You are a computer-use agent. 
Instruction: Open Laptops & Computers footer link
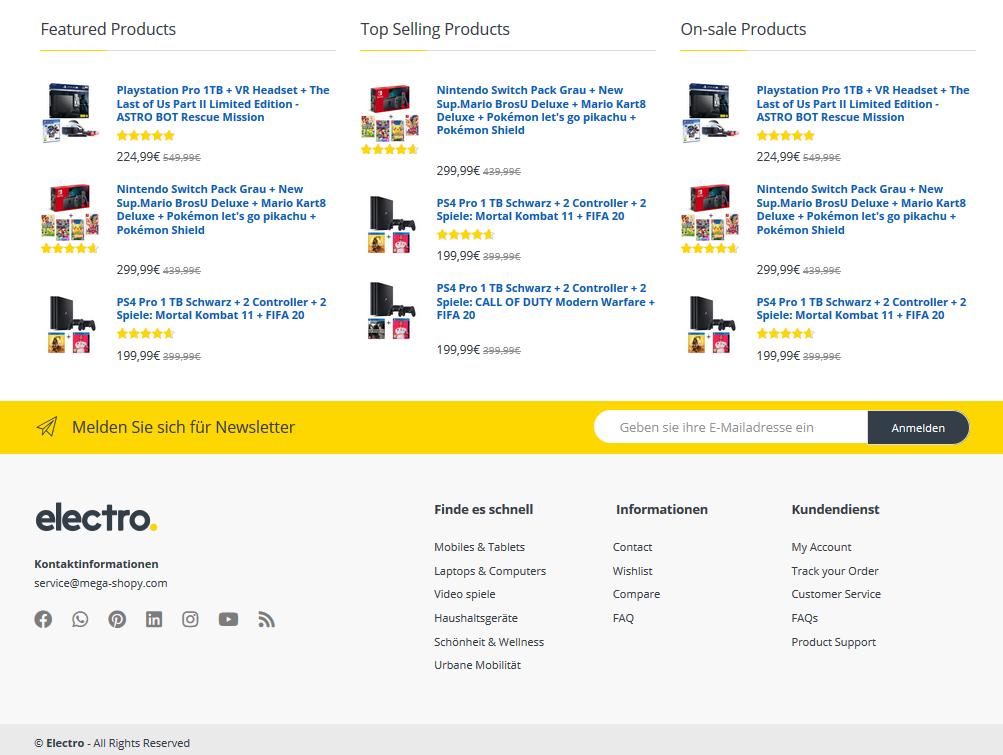click(x=490, y=571)
